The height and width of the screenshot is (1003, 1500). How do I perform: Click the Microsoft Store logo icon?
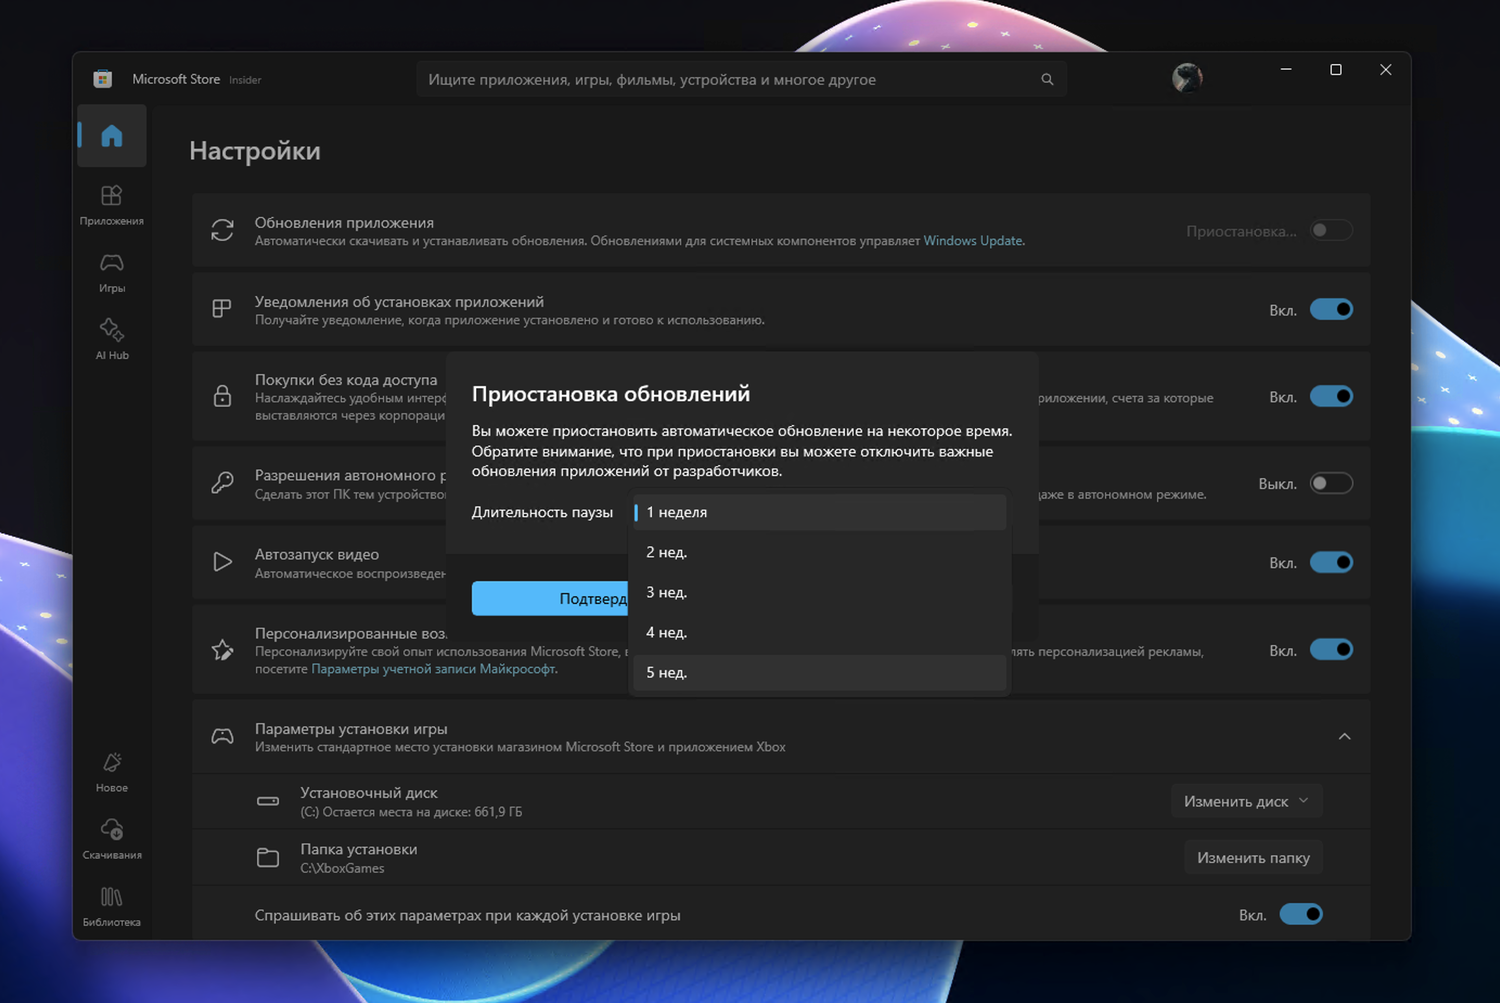pos(102,79)
